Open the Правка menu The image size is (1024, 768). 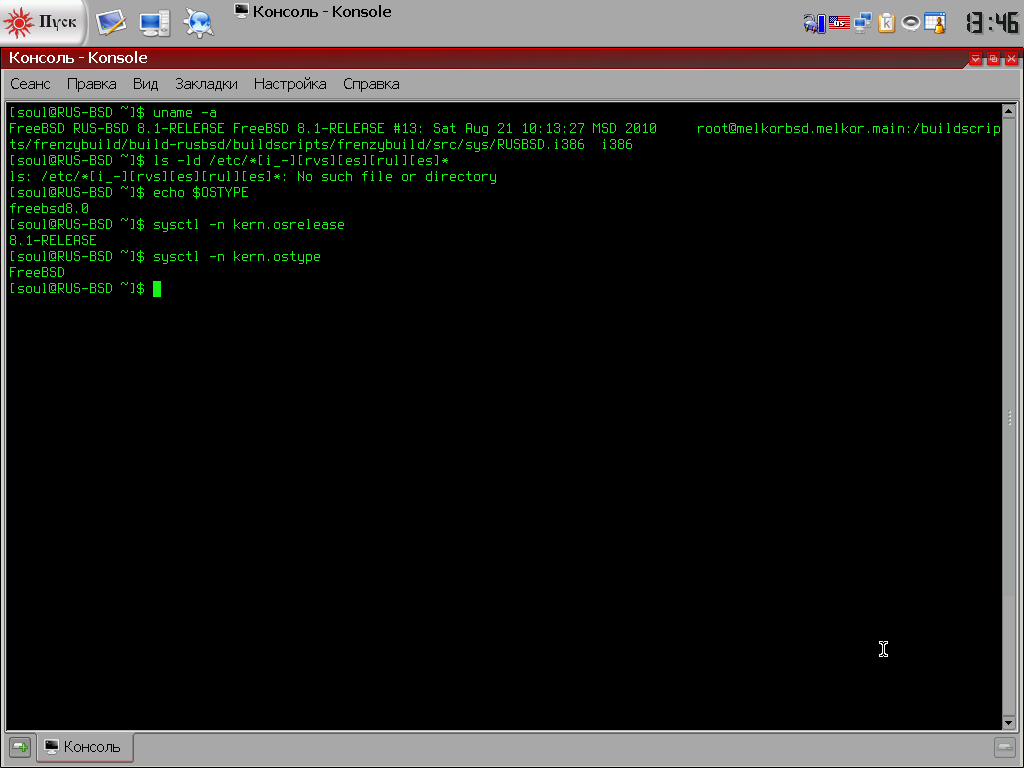pyautogui.click(x=91, y=84)
